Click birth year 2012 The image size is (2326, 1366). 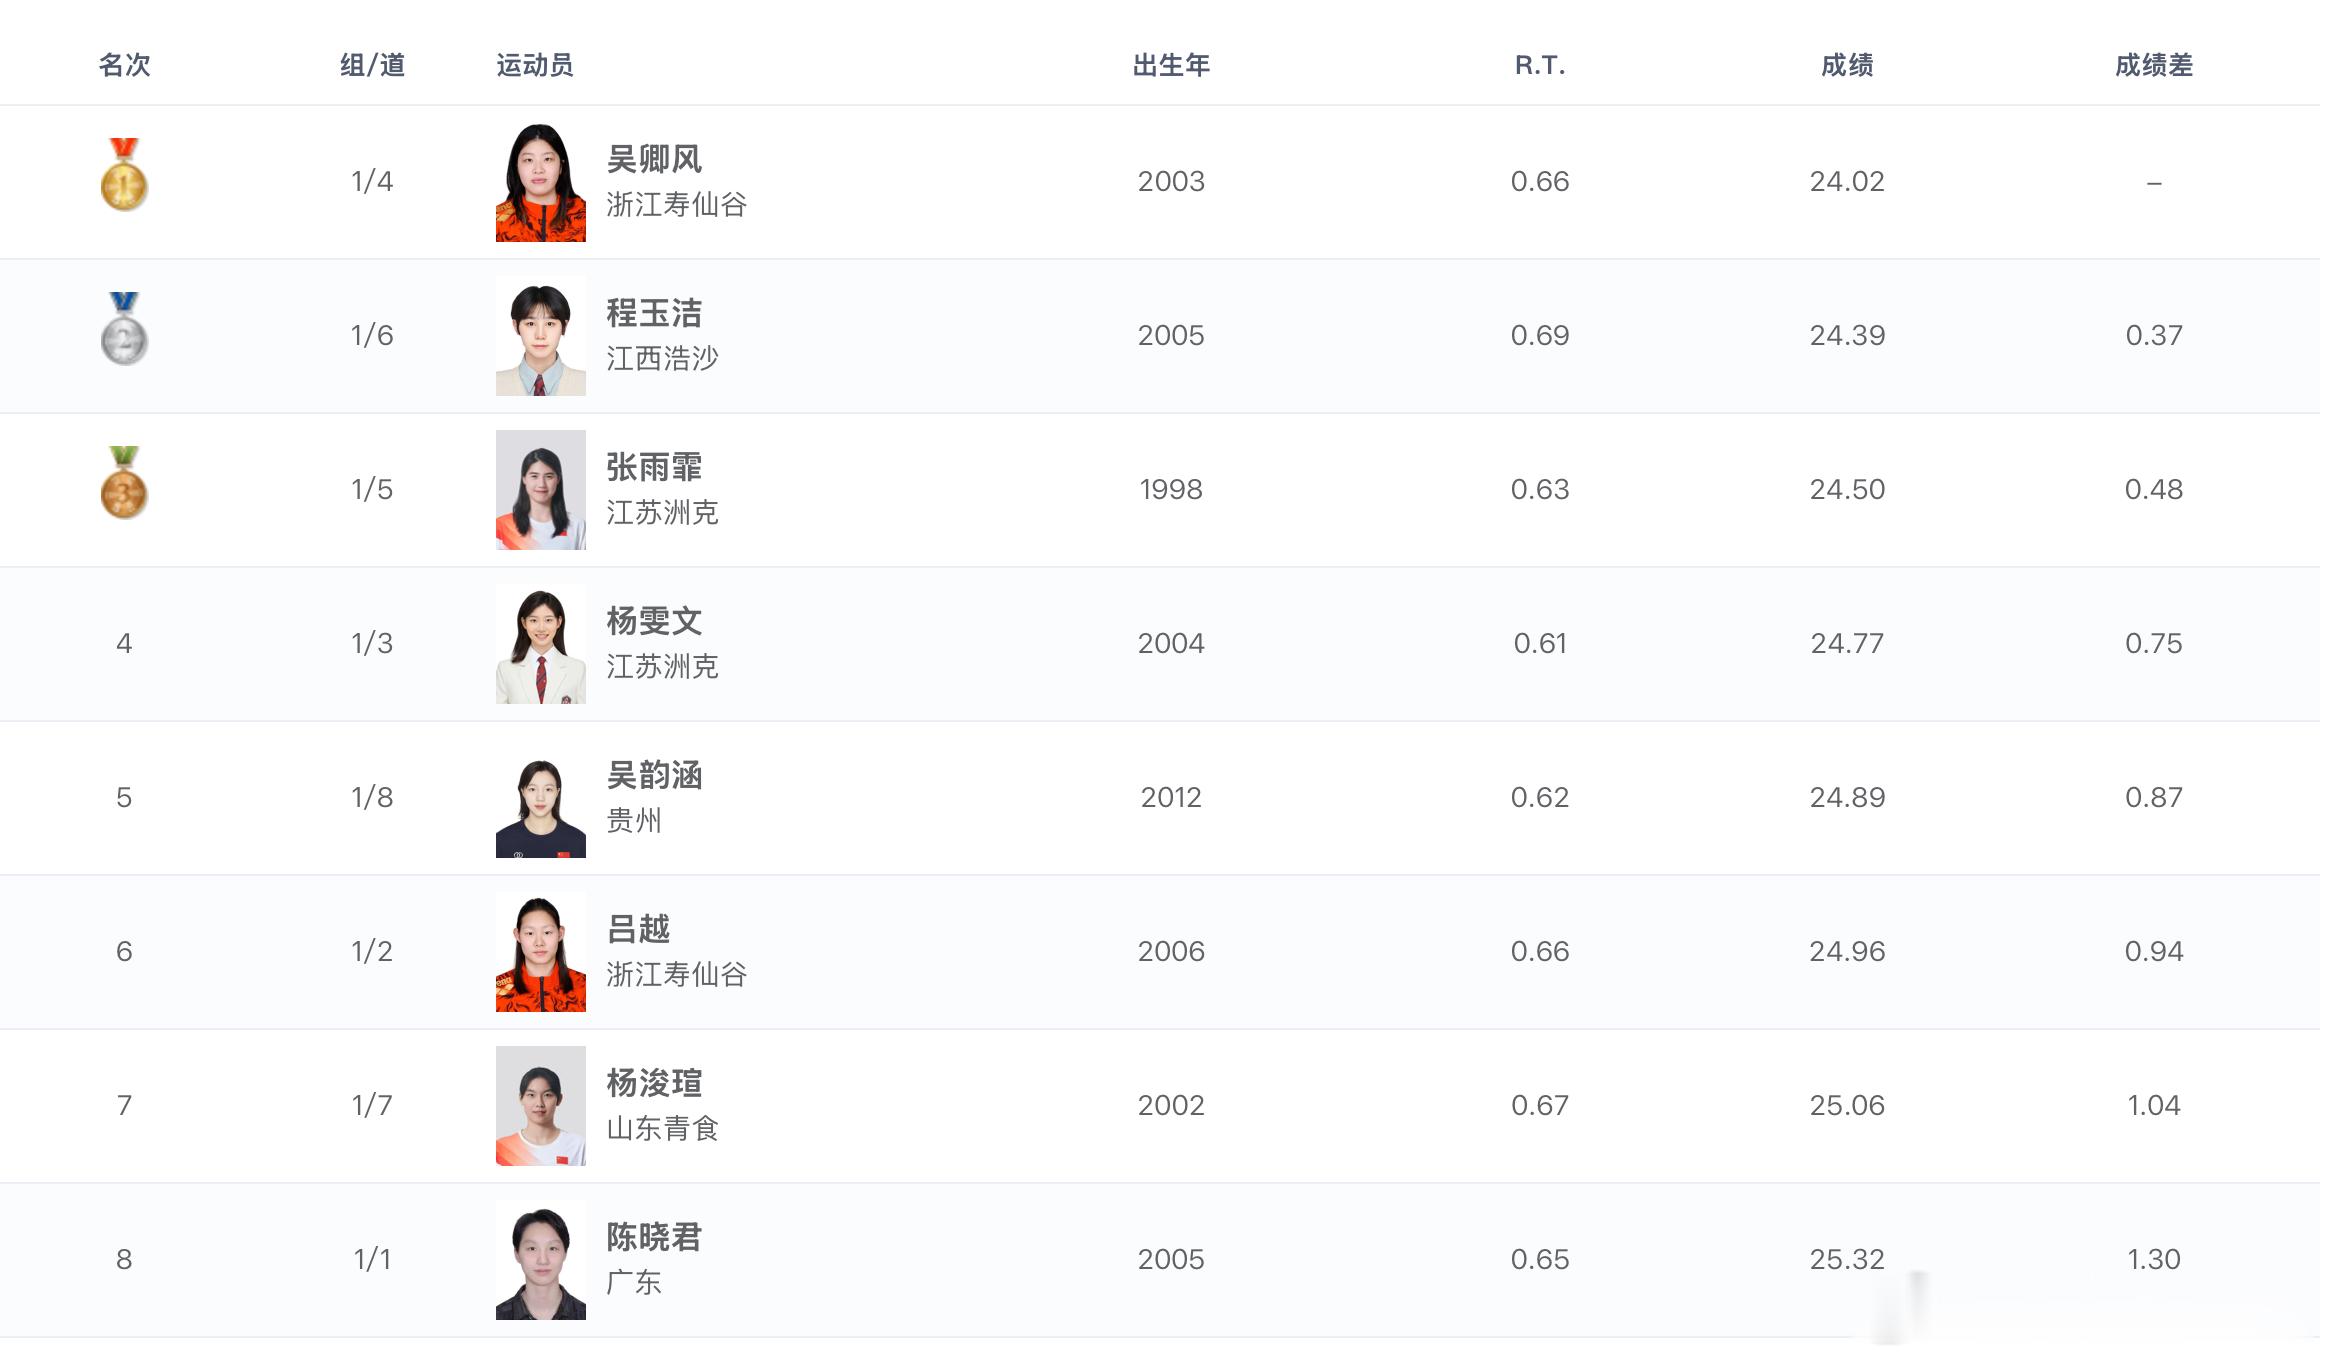[1171, 798]
